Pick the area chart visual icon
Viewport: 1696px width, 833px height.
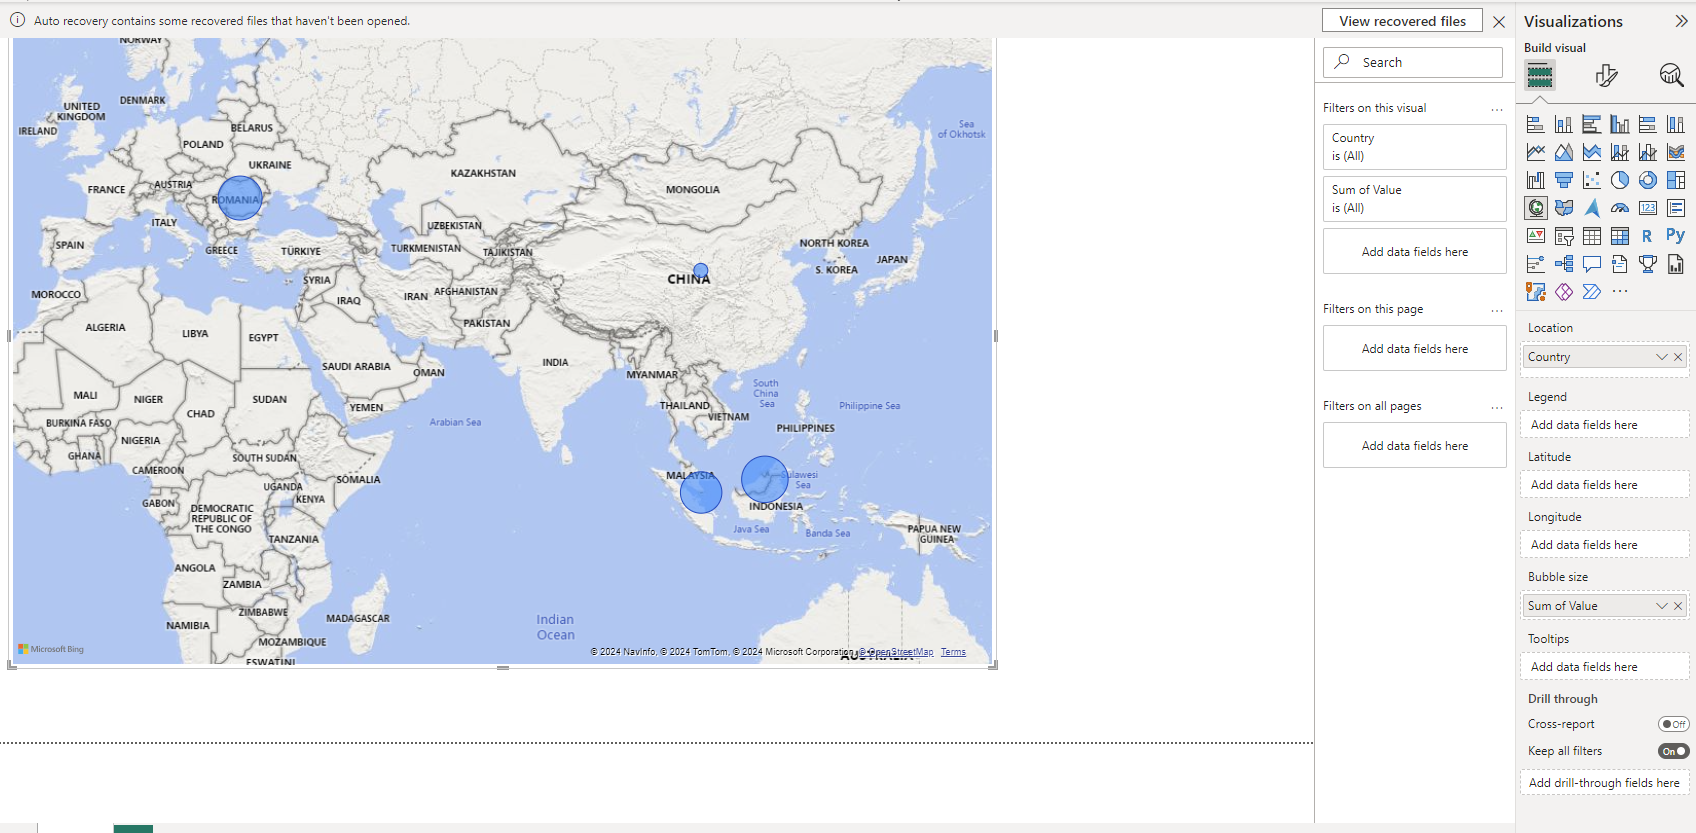(x=1564, y=152)
